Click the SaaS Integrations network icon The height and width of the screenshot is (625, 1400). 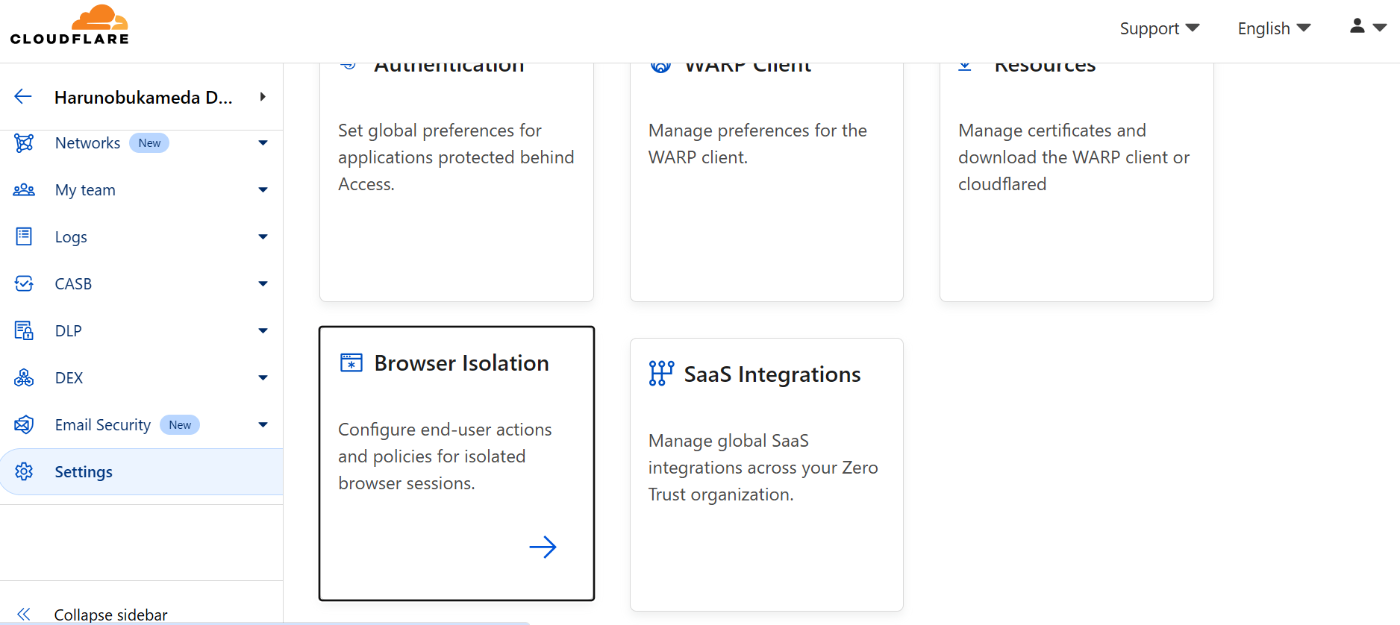tap(660, 373)
